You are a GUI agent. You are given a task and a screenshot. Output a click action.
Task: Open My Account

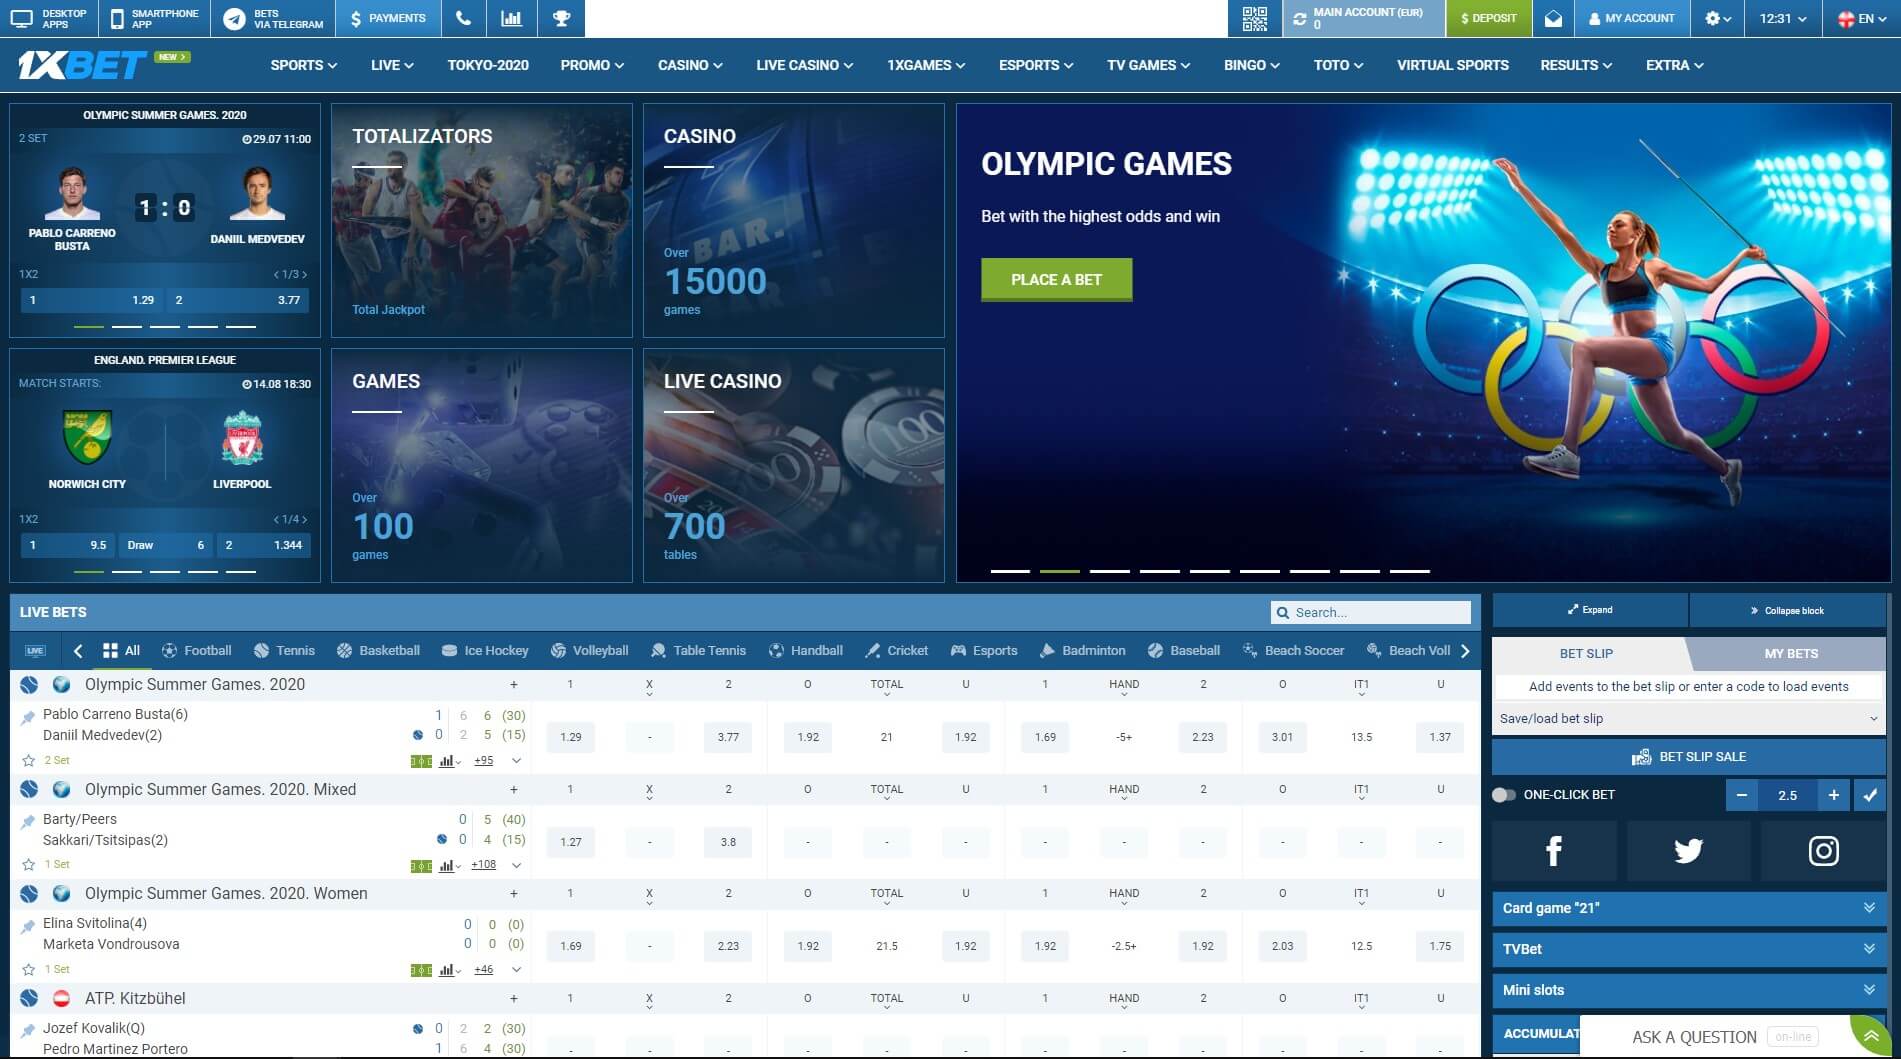[1631, 18]
